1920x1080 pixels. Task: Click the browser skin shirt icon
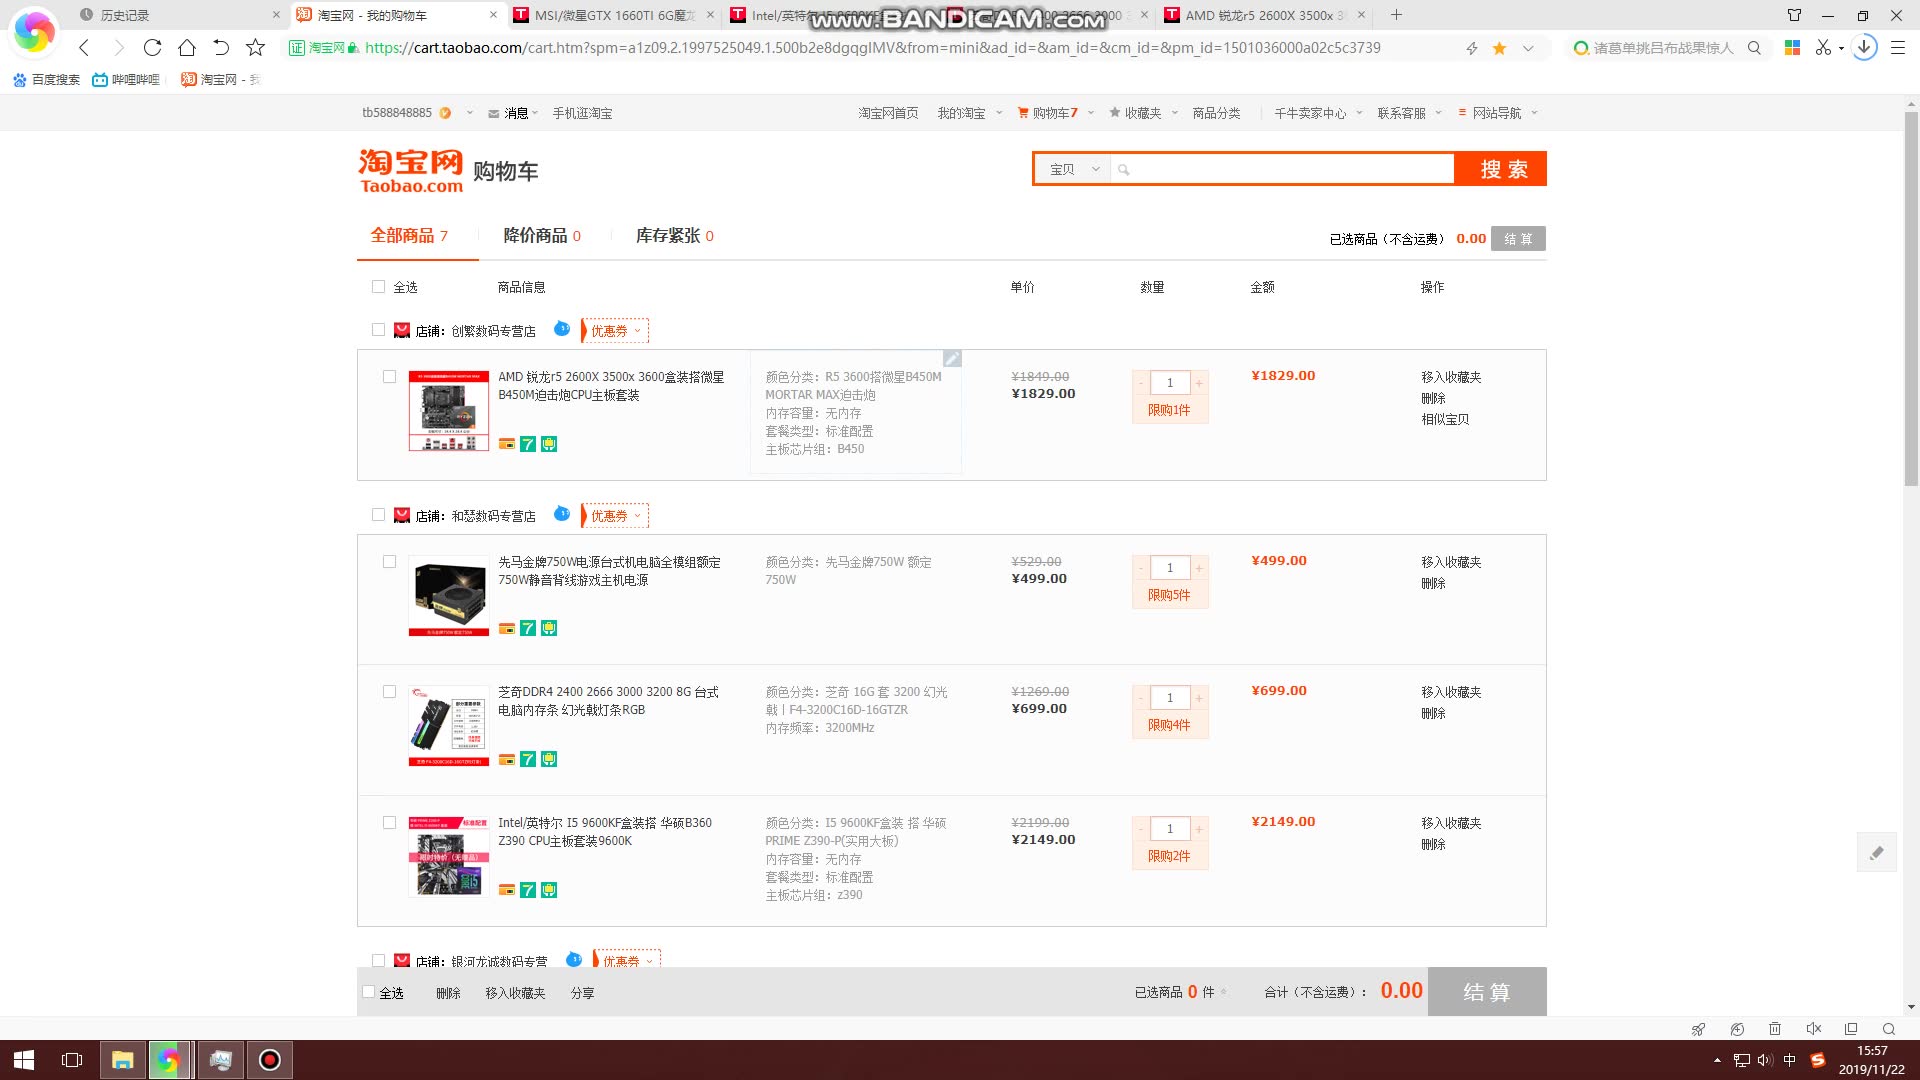(1794, 15)
